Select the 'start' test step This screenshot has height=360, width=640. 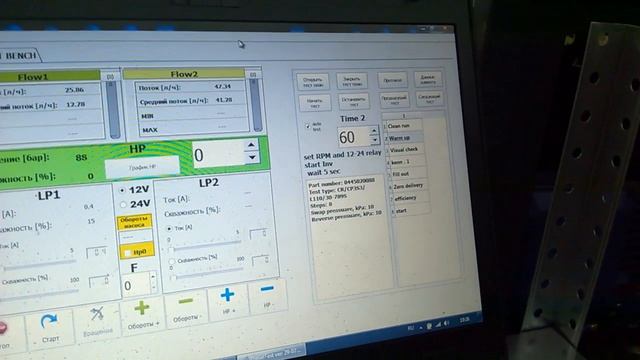(x=411, y=211)
